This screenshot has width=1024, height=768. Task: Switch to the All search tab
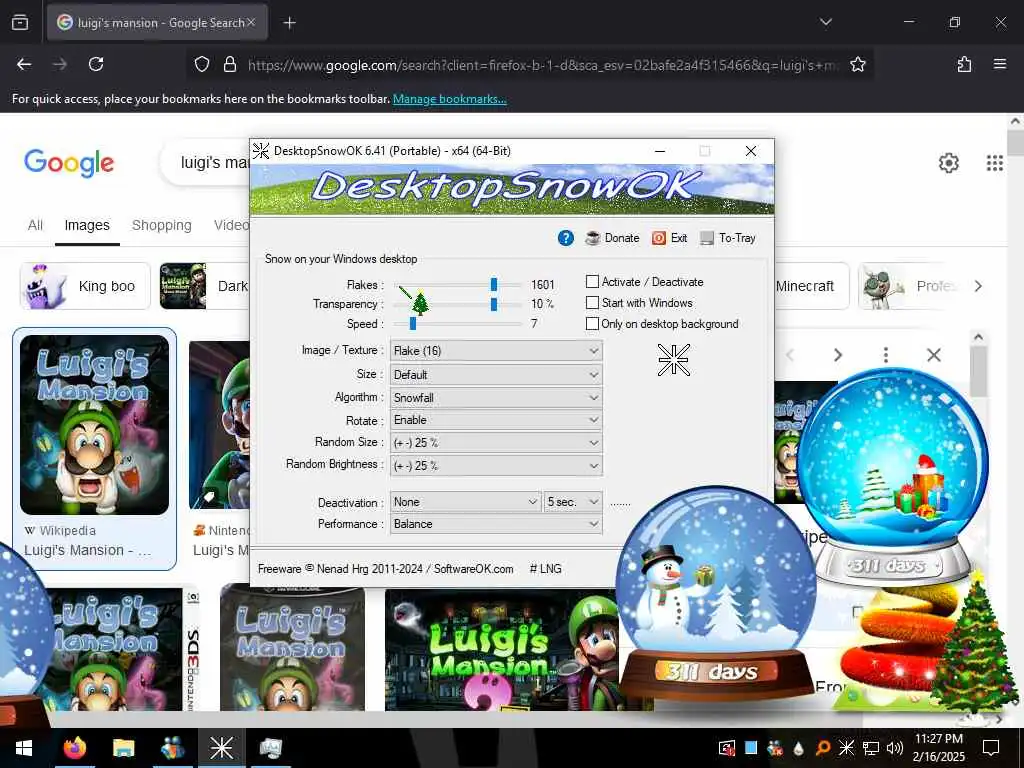35,225
